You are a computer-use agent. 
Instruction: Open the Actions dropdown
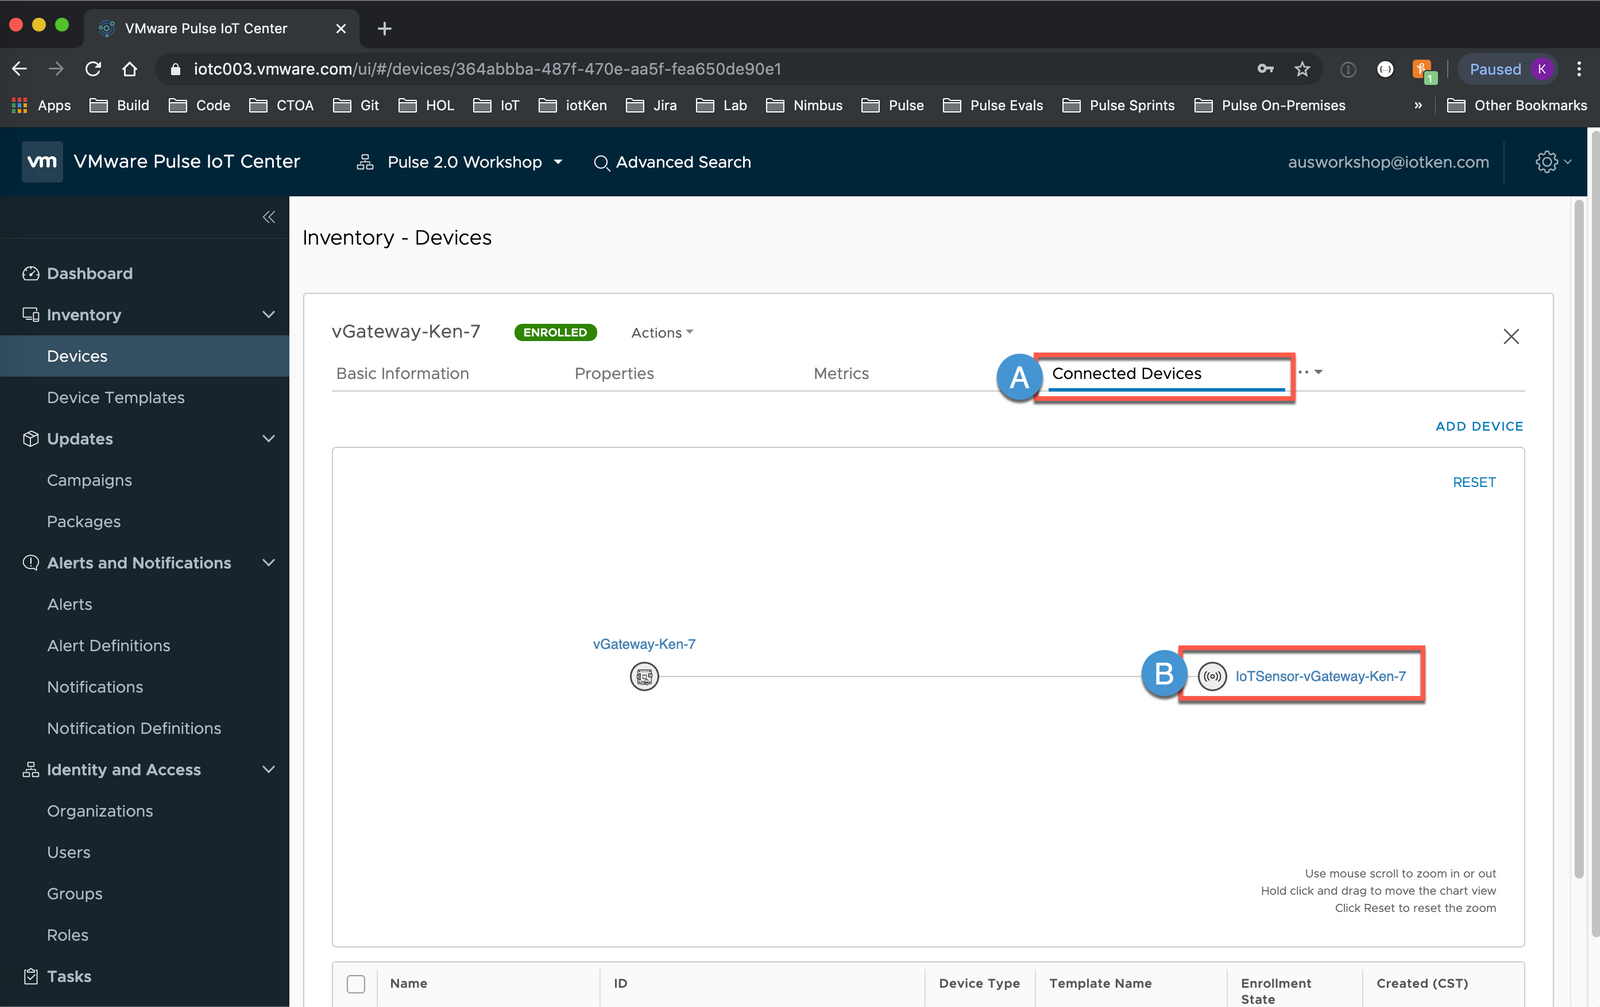pyautogui.click(x=662, y=333)
